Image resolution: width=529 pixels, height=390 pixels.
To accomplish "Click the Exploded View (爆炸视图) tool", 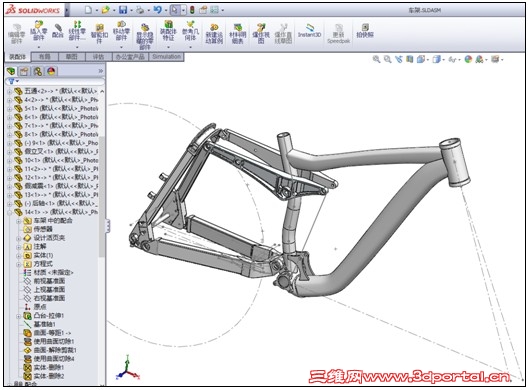I will click(x=261, y=34).
